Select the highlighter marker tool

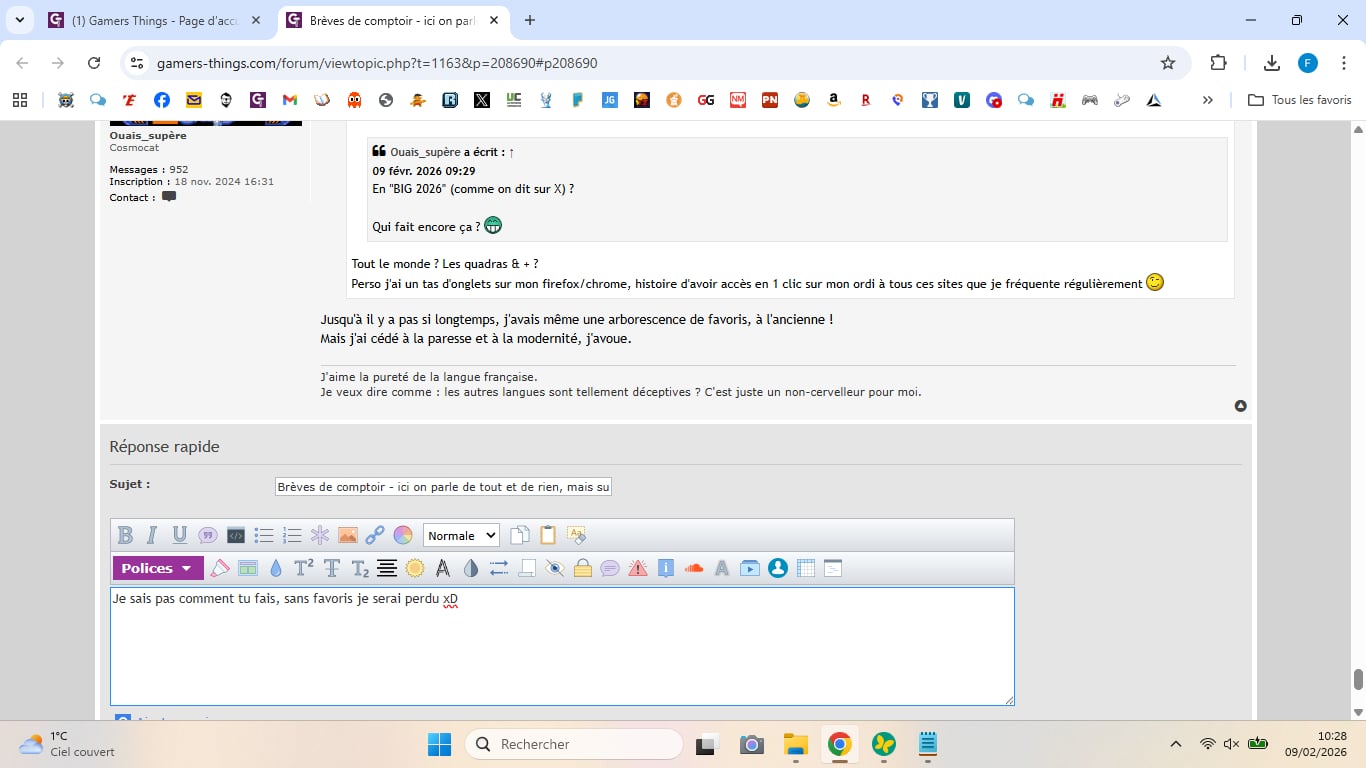point(220,568)
